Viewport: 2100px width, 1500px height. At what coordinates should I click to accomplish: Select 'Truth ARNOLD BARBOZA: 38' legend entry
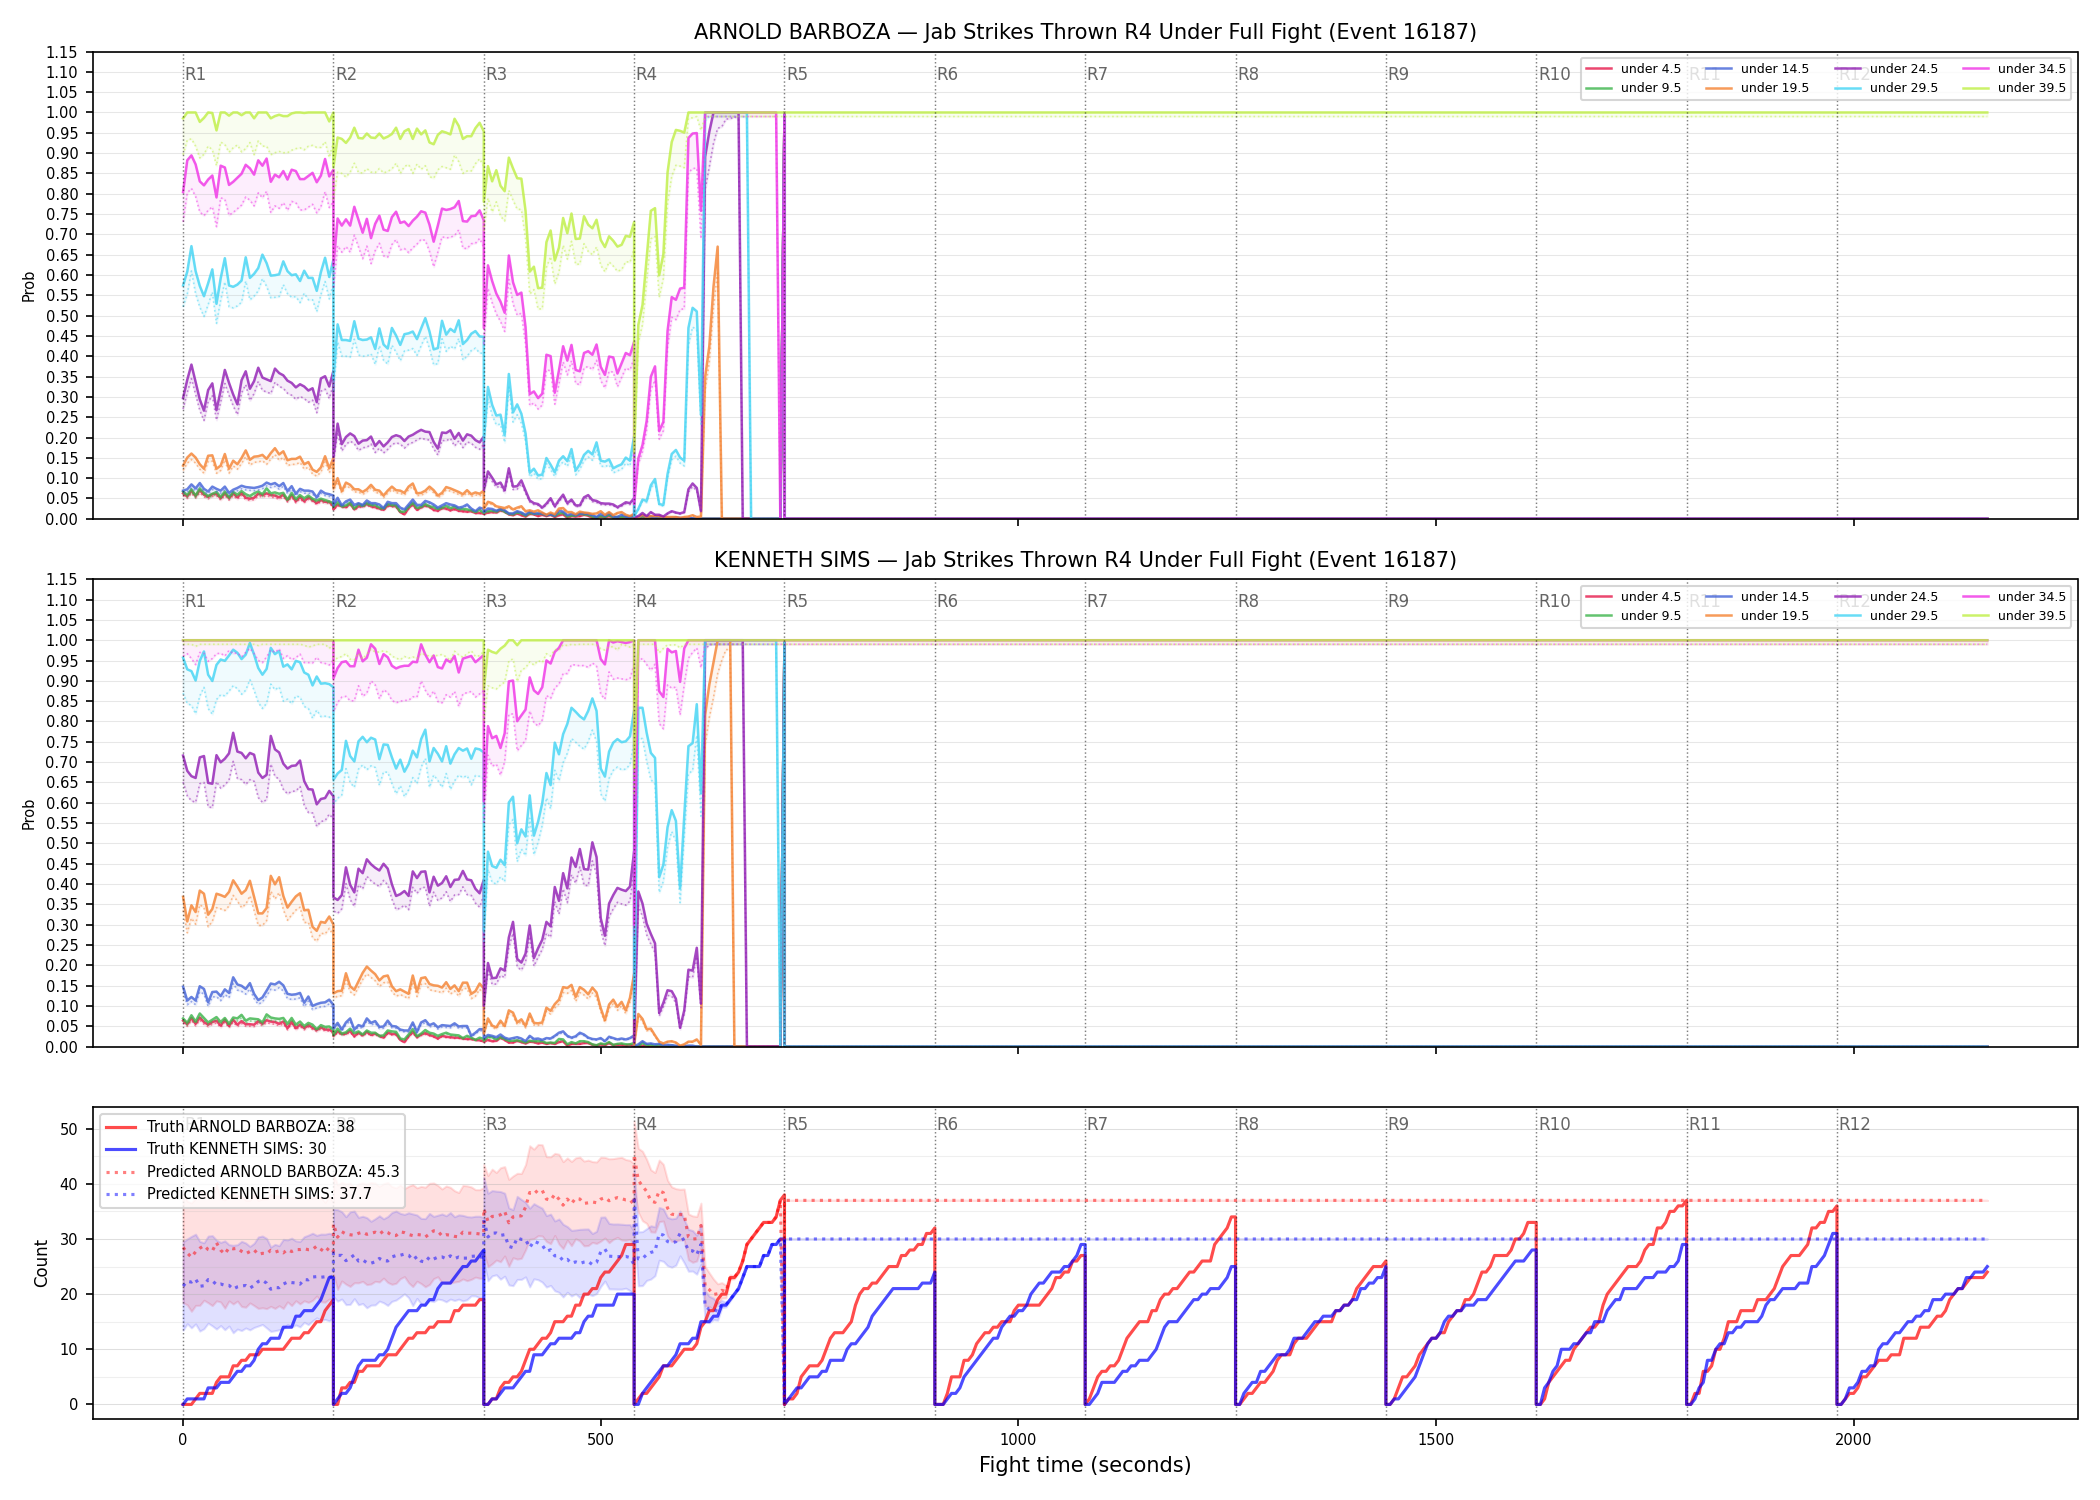[250, 1126]
